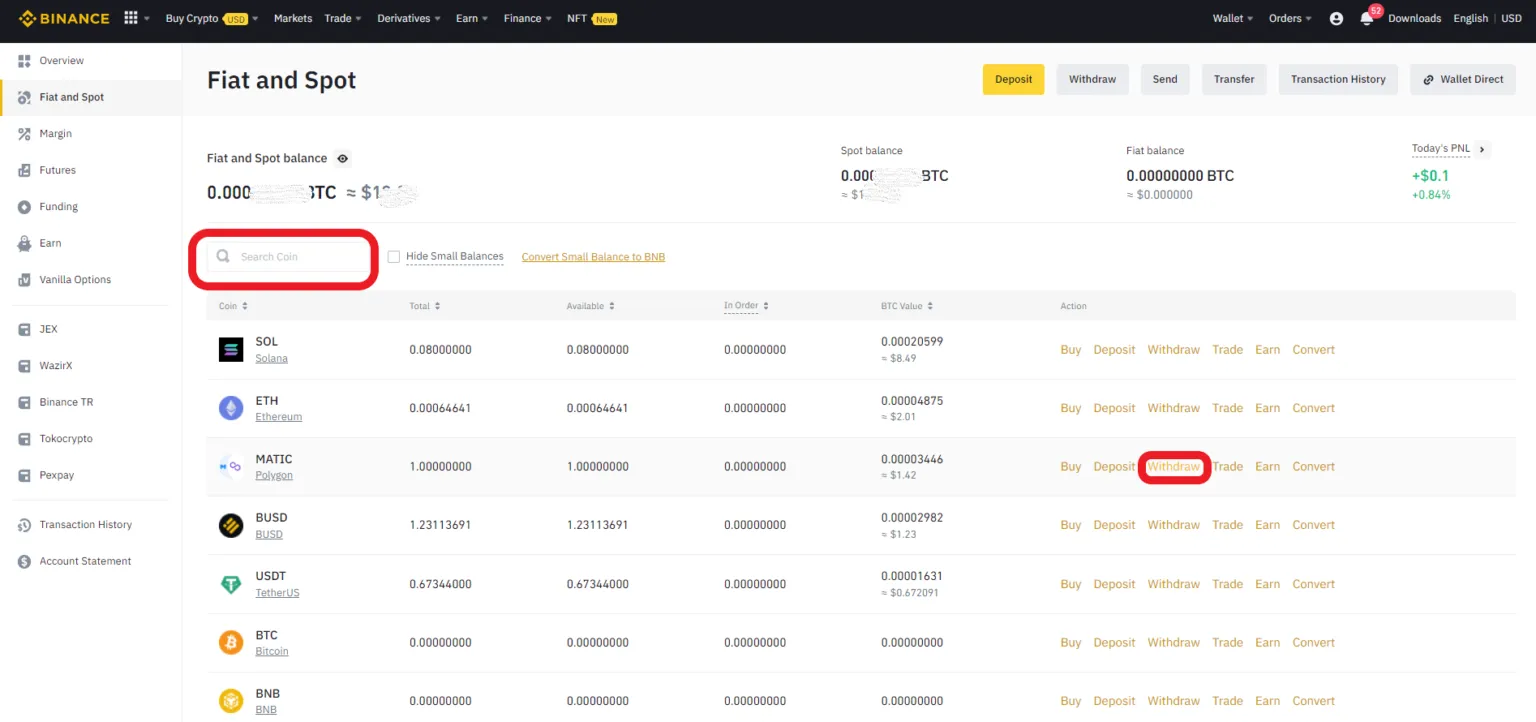Click the Transaction History header button

1338,79
